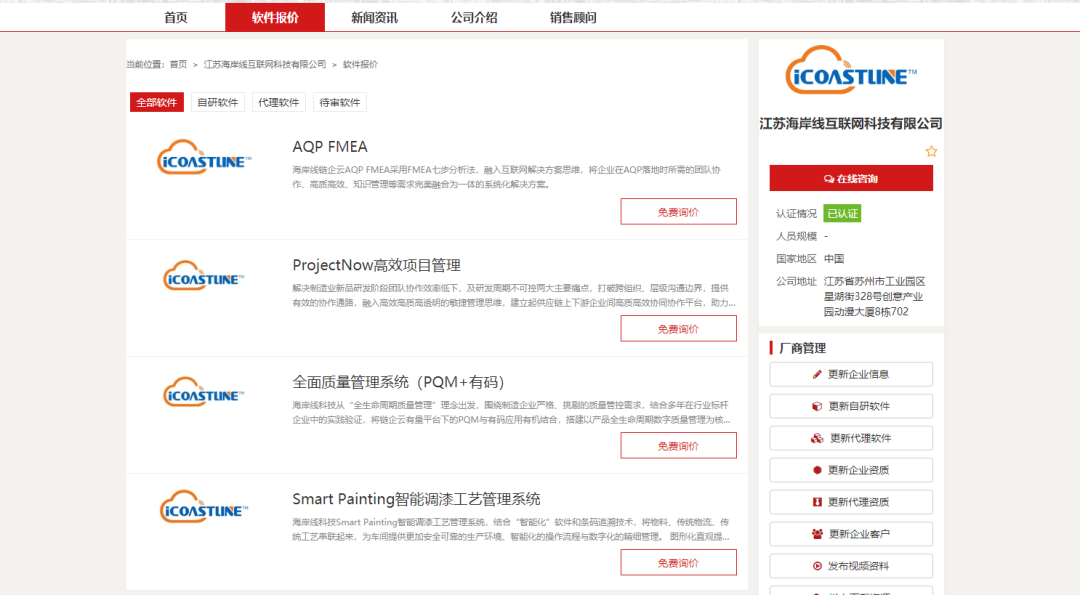Click the favorite star icon

931,152
